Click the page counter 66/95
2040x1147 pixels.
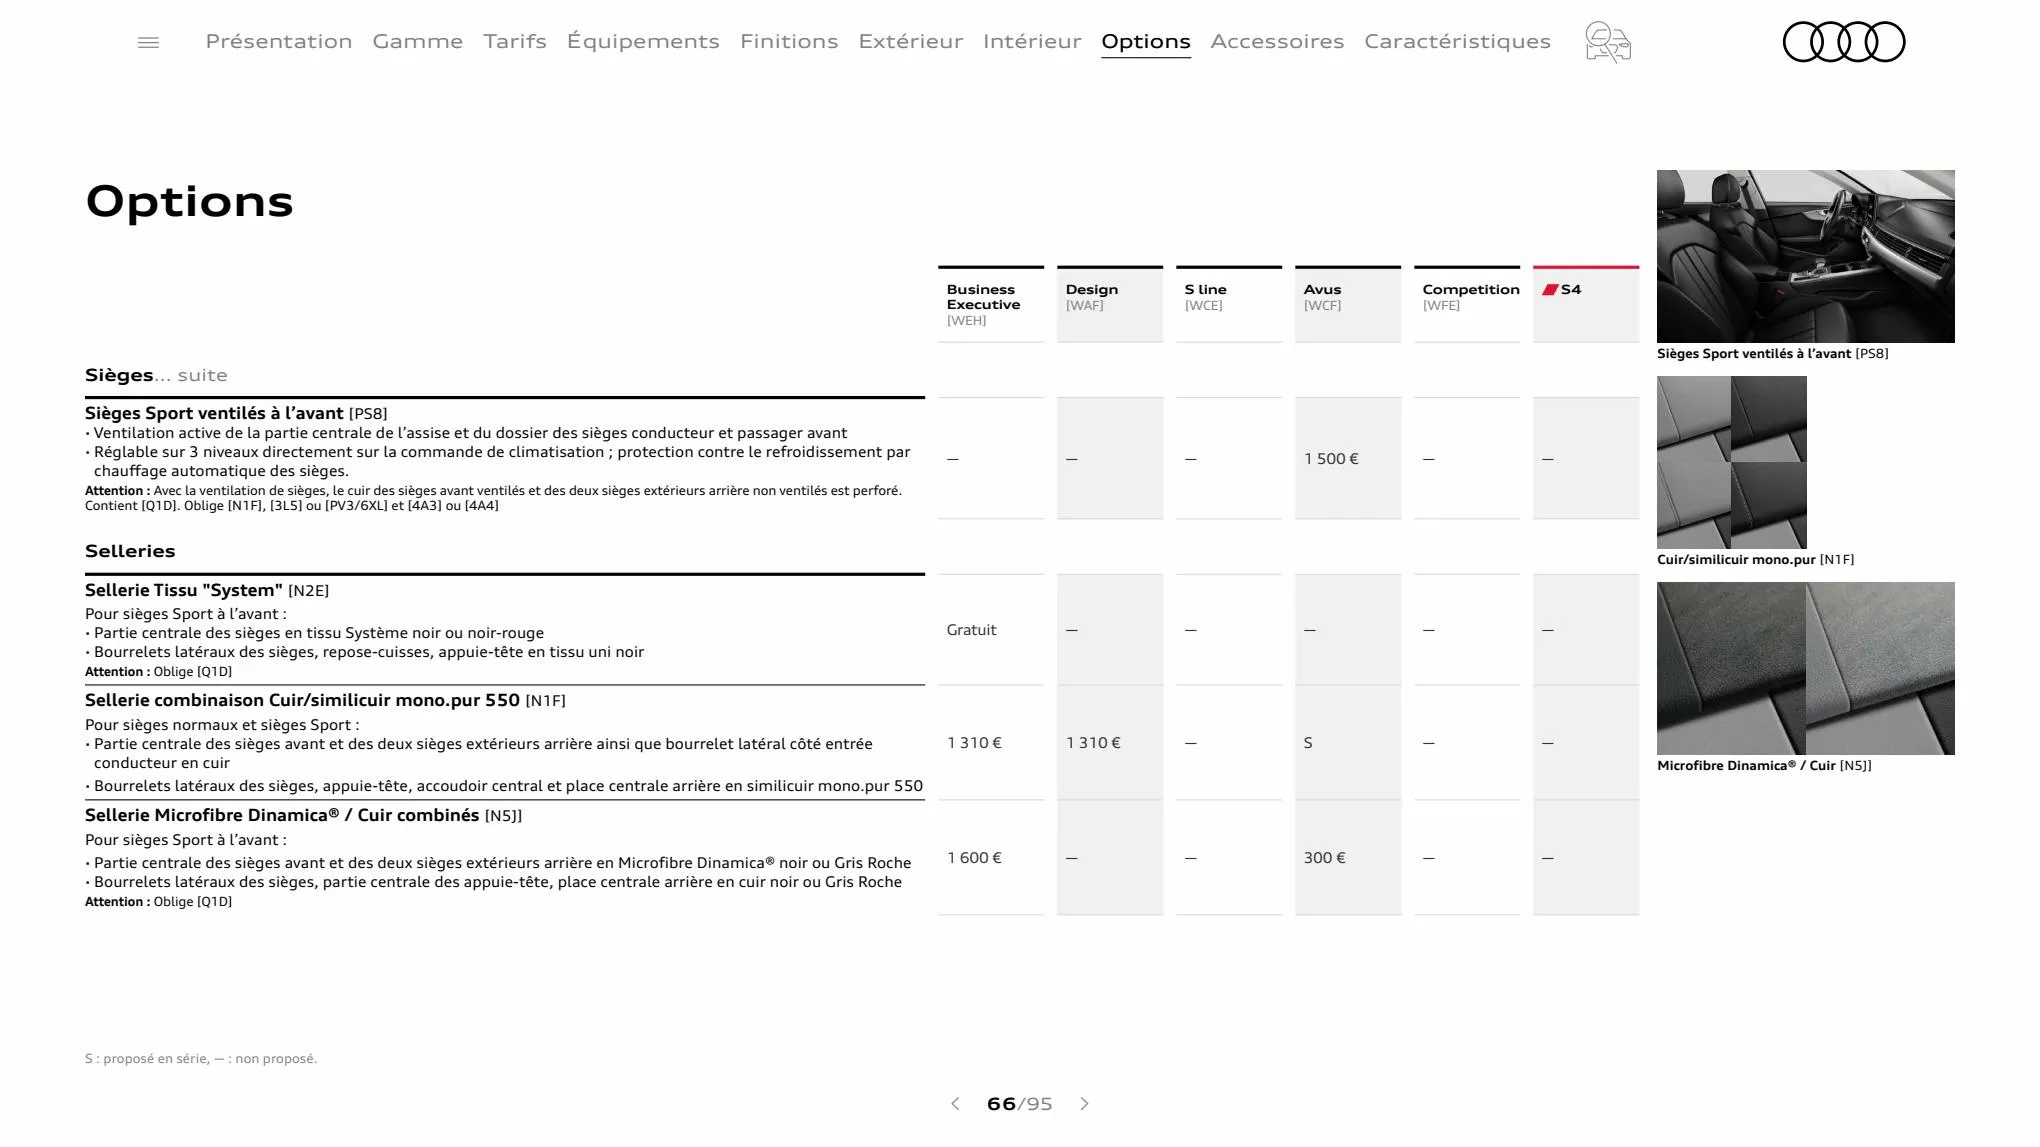click(x=1019, y=1104)
